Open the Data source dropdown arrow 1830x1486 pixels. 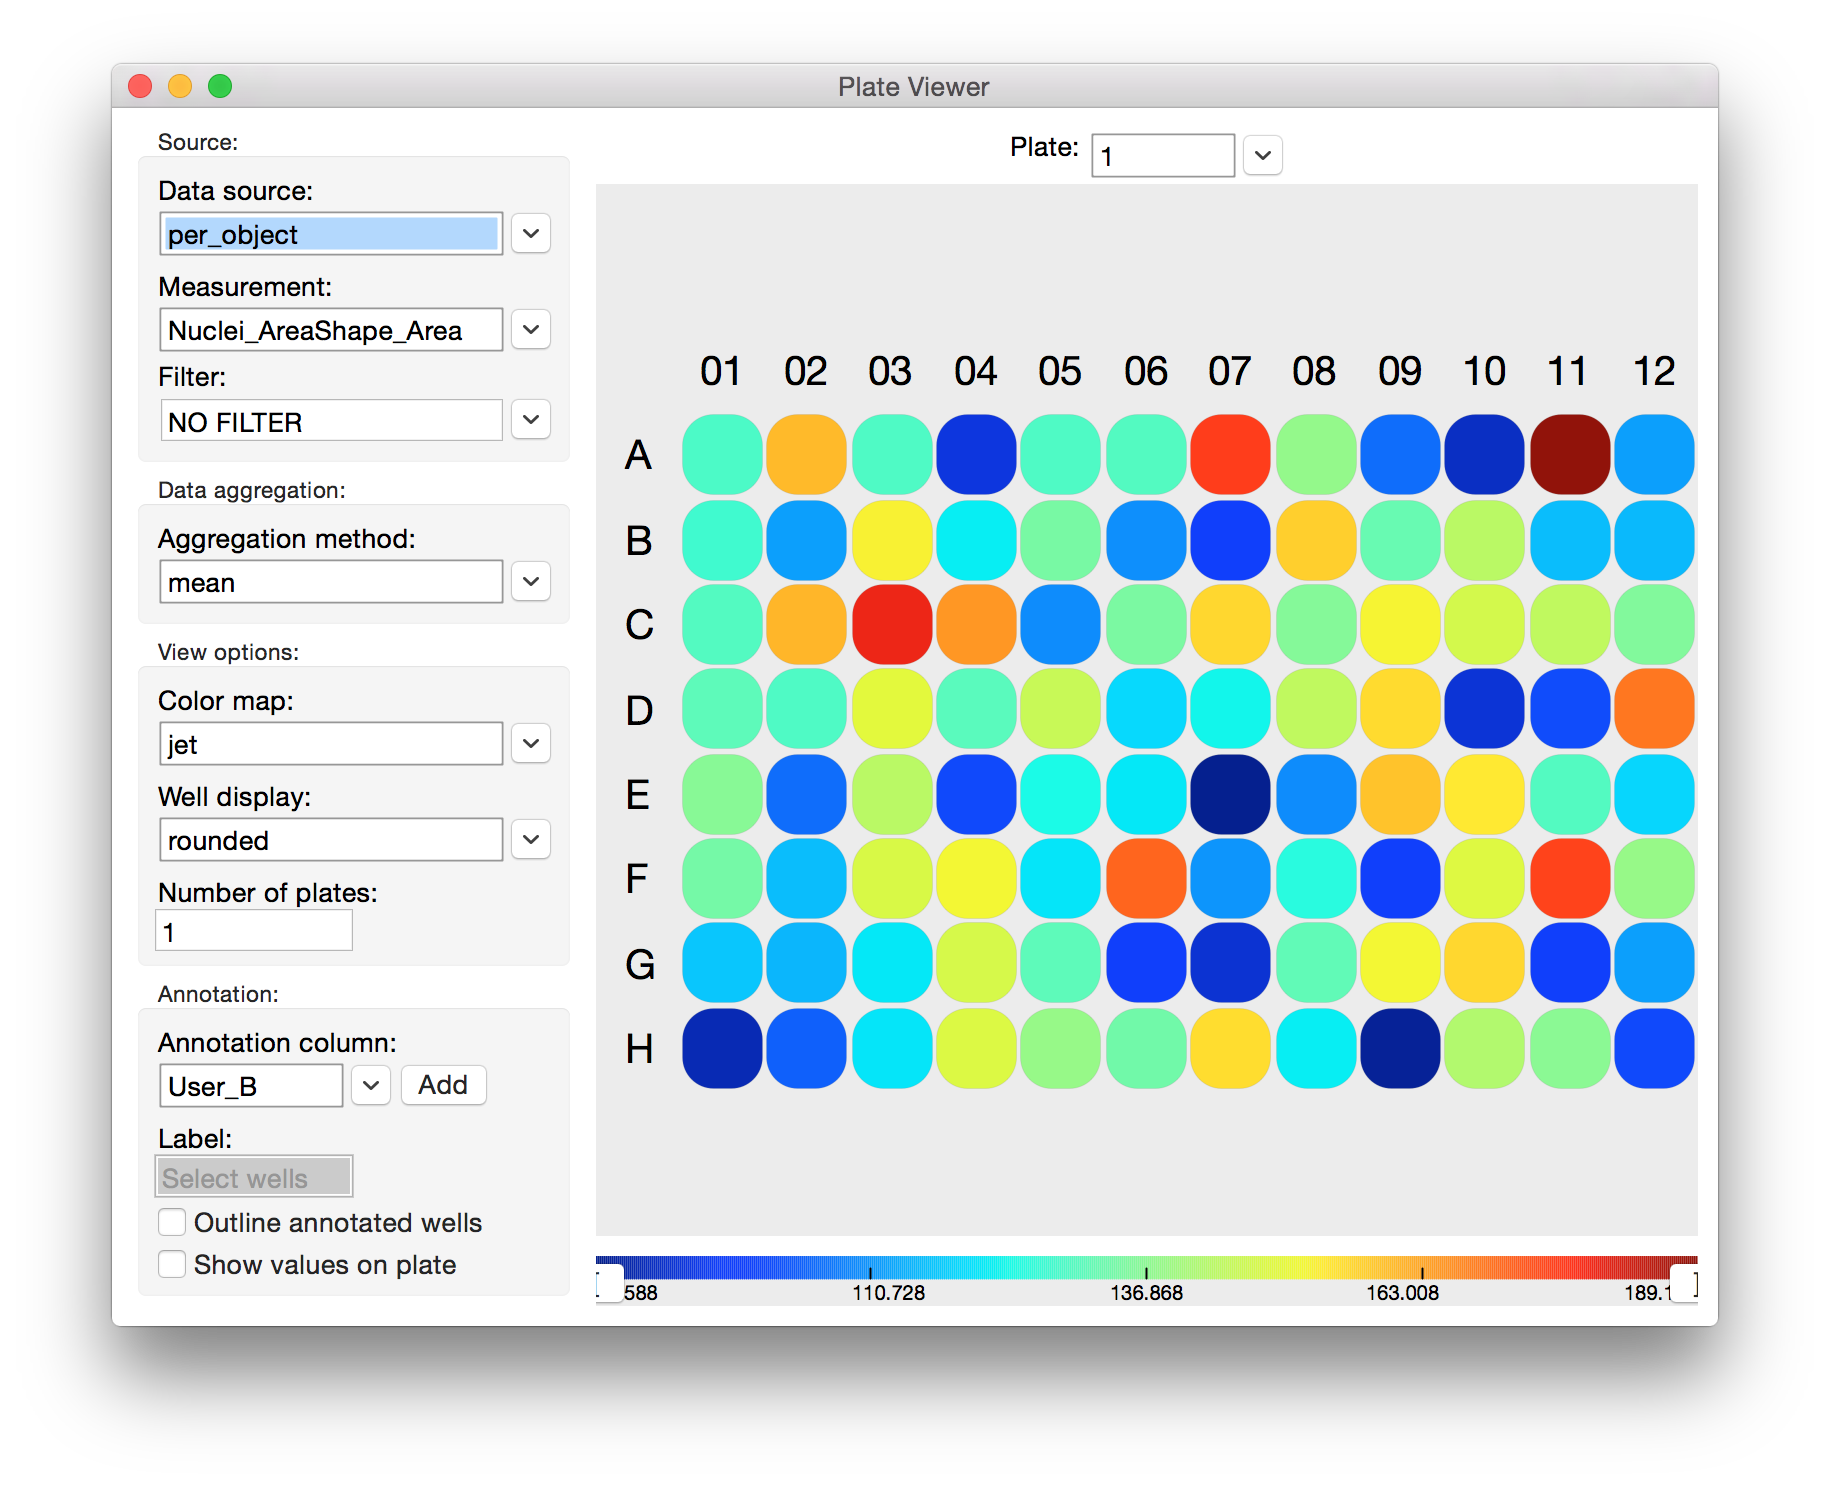point(531,234)
